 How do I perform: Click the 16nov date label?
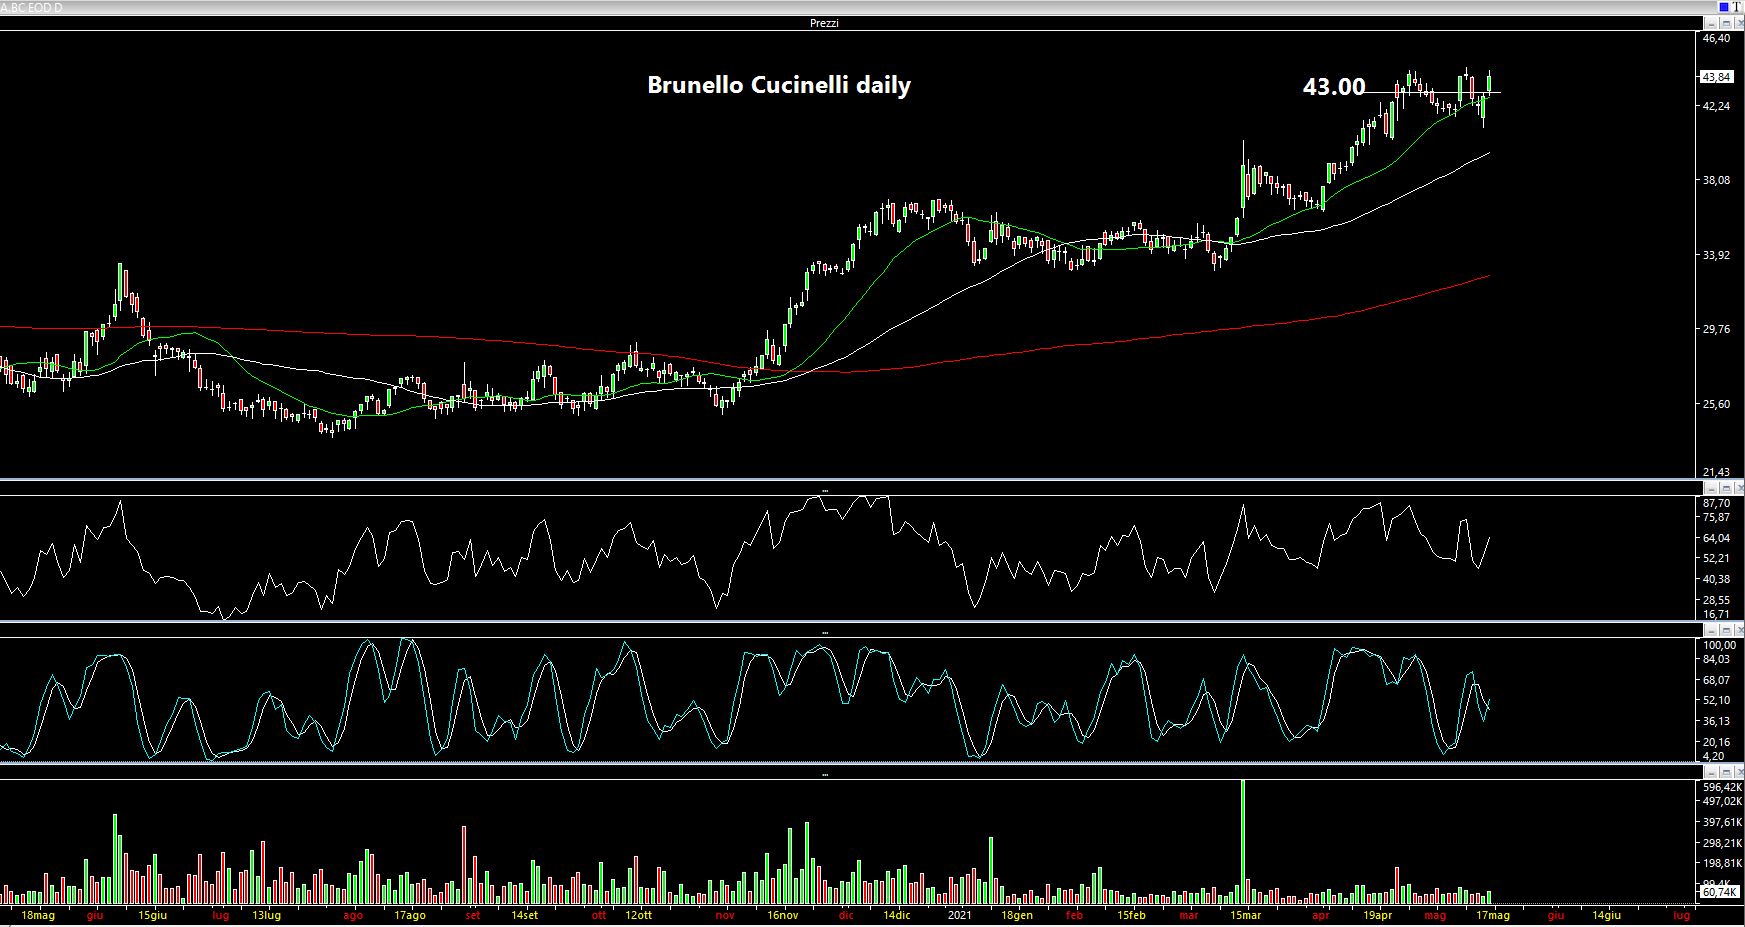pos(782,915)
